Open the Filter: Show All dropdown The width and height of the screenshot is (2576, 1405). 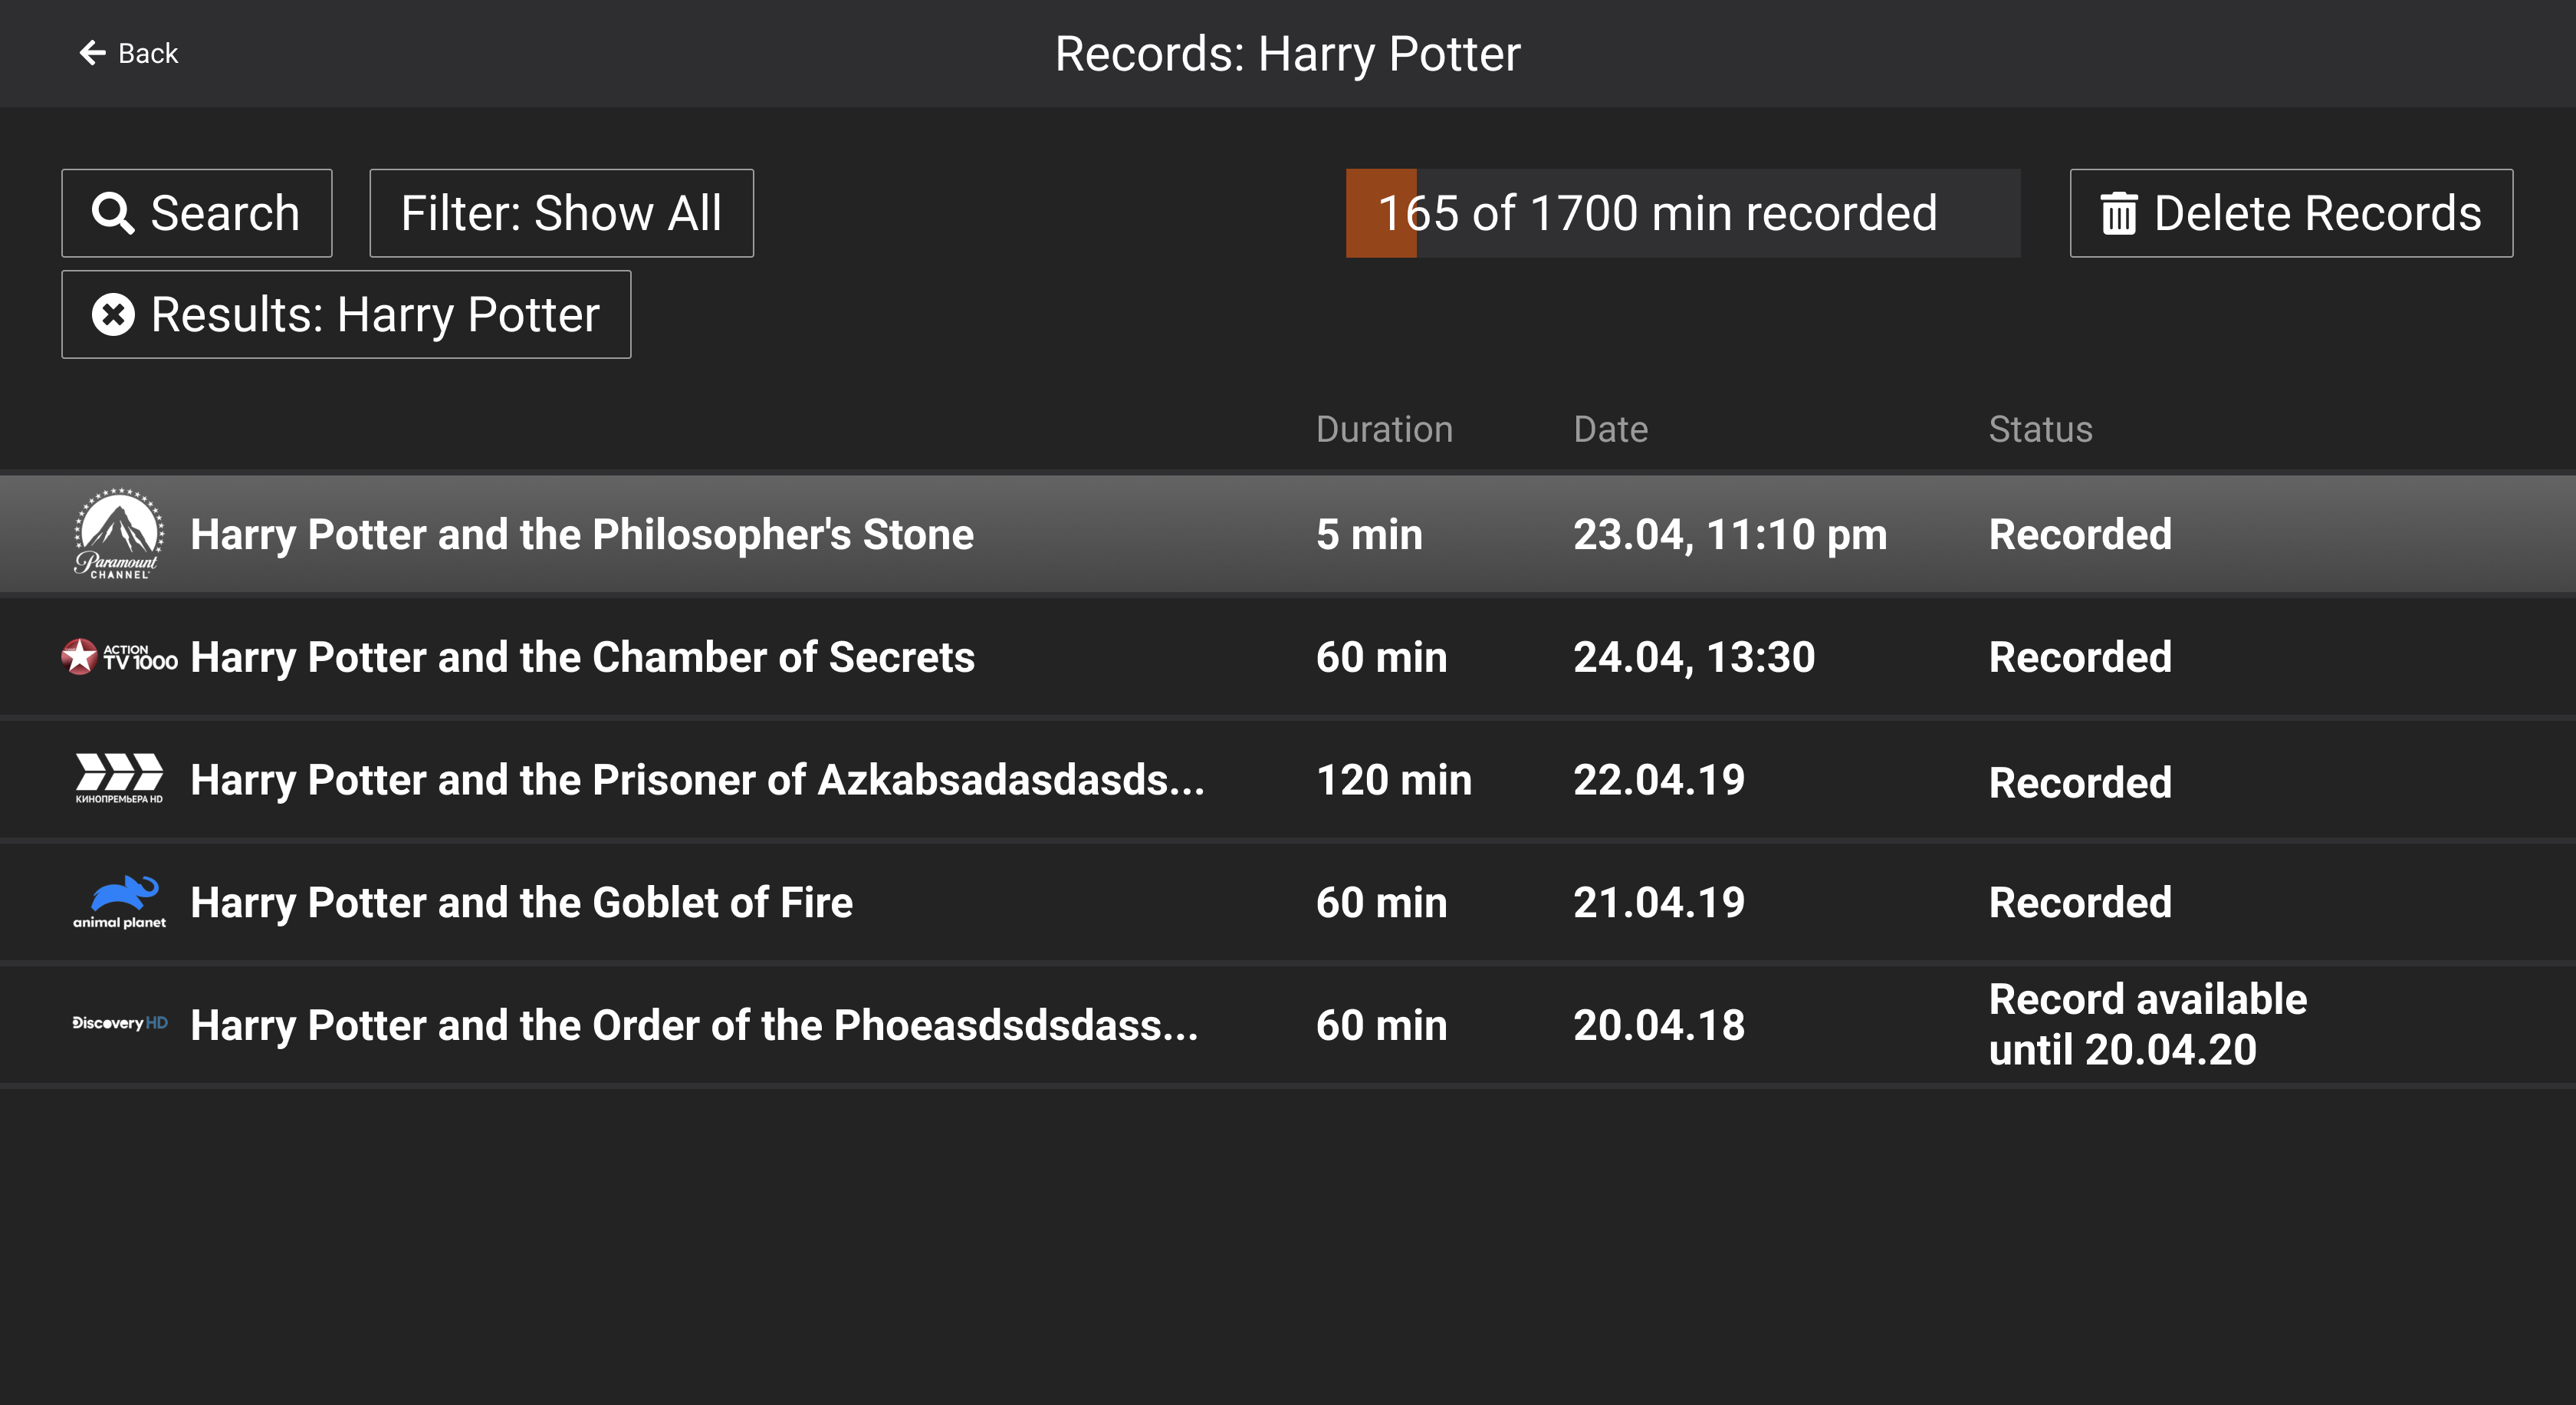[561, 213]
